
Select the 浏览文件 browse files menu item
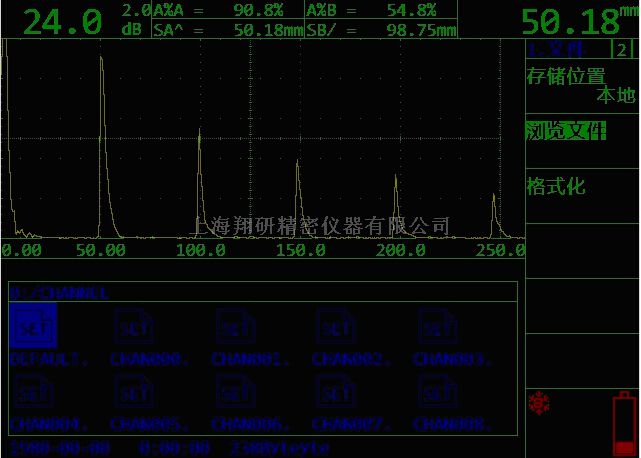click(x=565, y=131)
